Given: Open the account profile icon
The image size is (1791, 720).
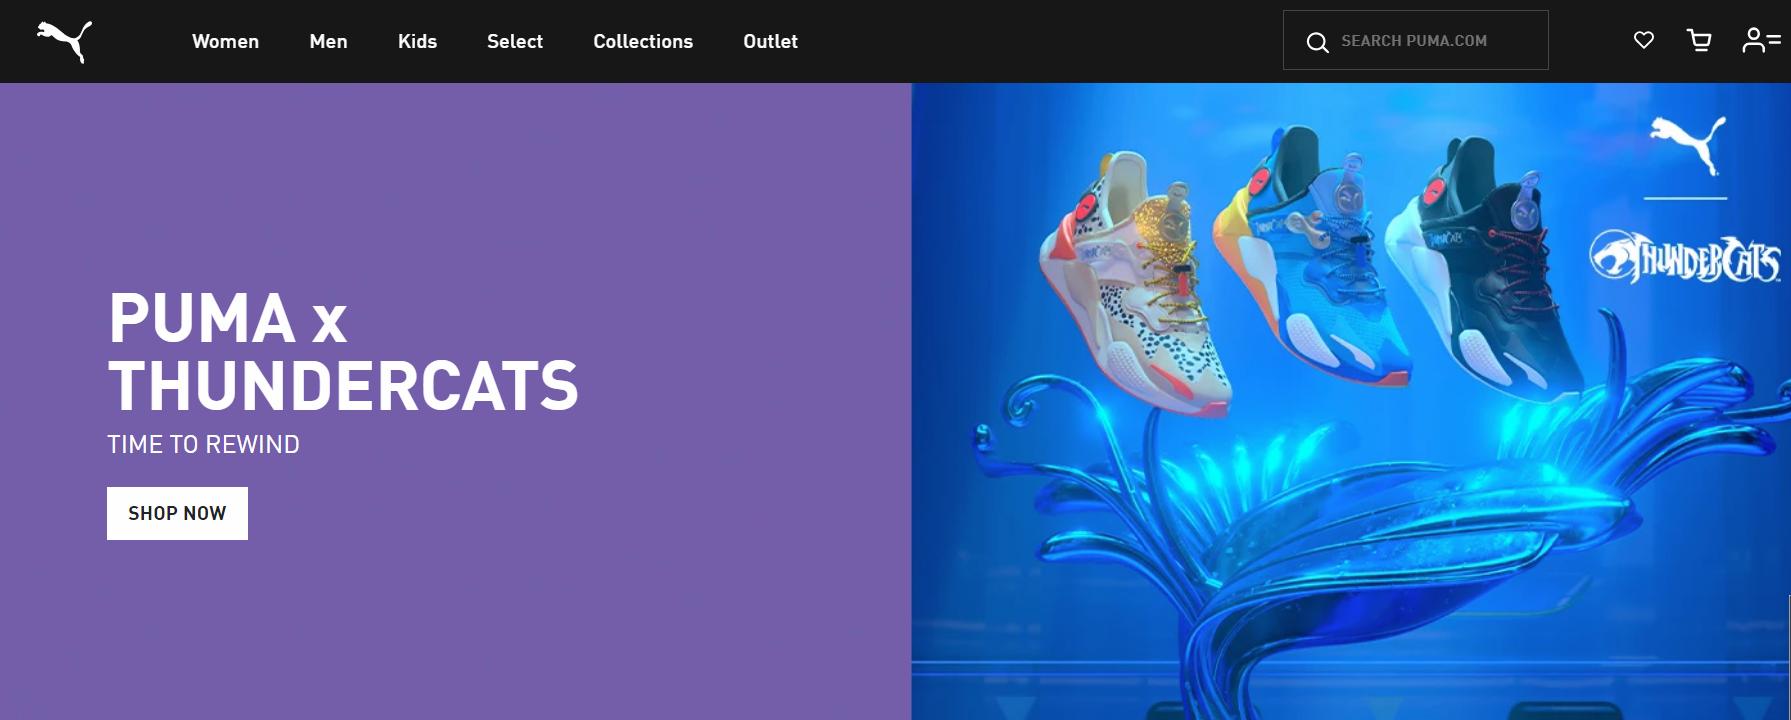Looking at the screenshot, I should tap(1761, 40).
